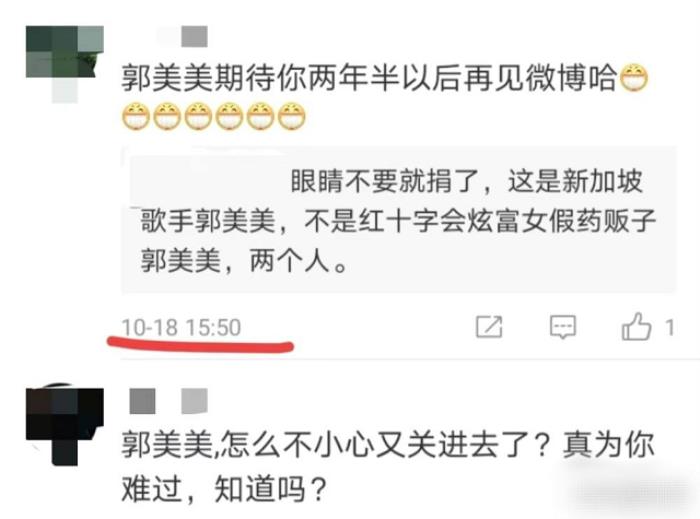Screen dimensions: 700x519
Task: Tap the last emoji in the six-emoji row
Action: 292,116
